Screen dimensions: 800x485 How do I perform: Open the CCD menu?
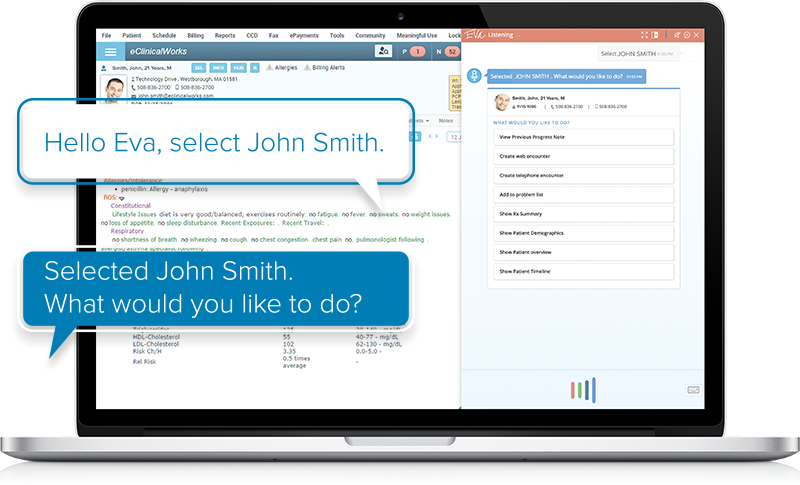[x=252, y=36]
